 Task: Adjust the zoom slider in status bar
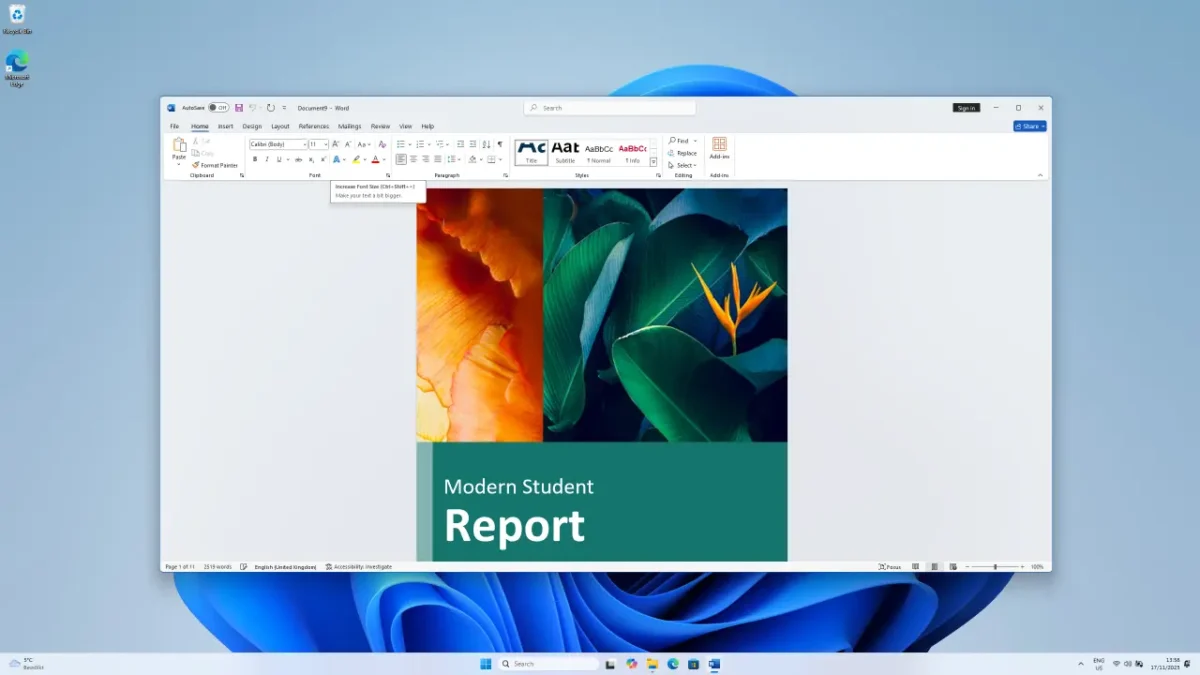[995, 567]
